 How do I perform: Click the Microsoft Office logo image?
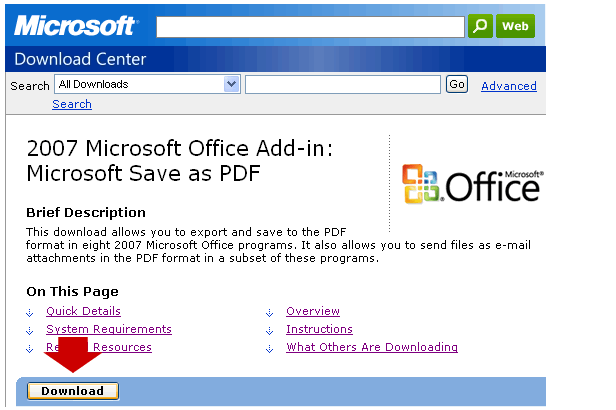coord(472,184)
